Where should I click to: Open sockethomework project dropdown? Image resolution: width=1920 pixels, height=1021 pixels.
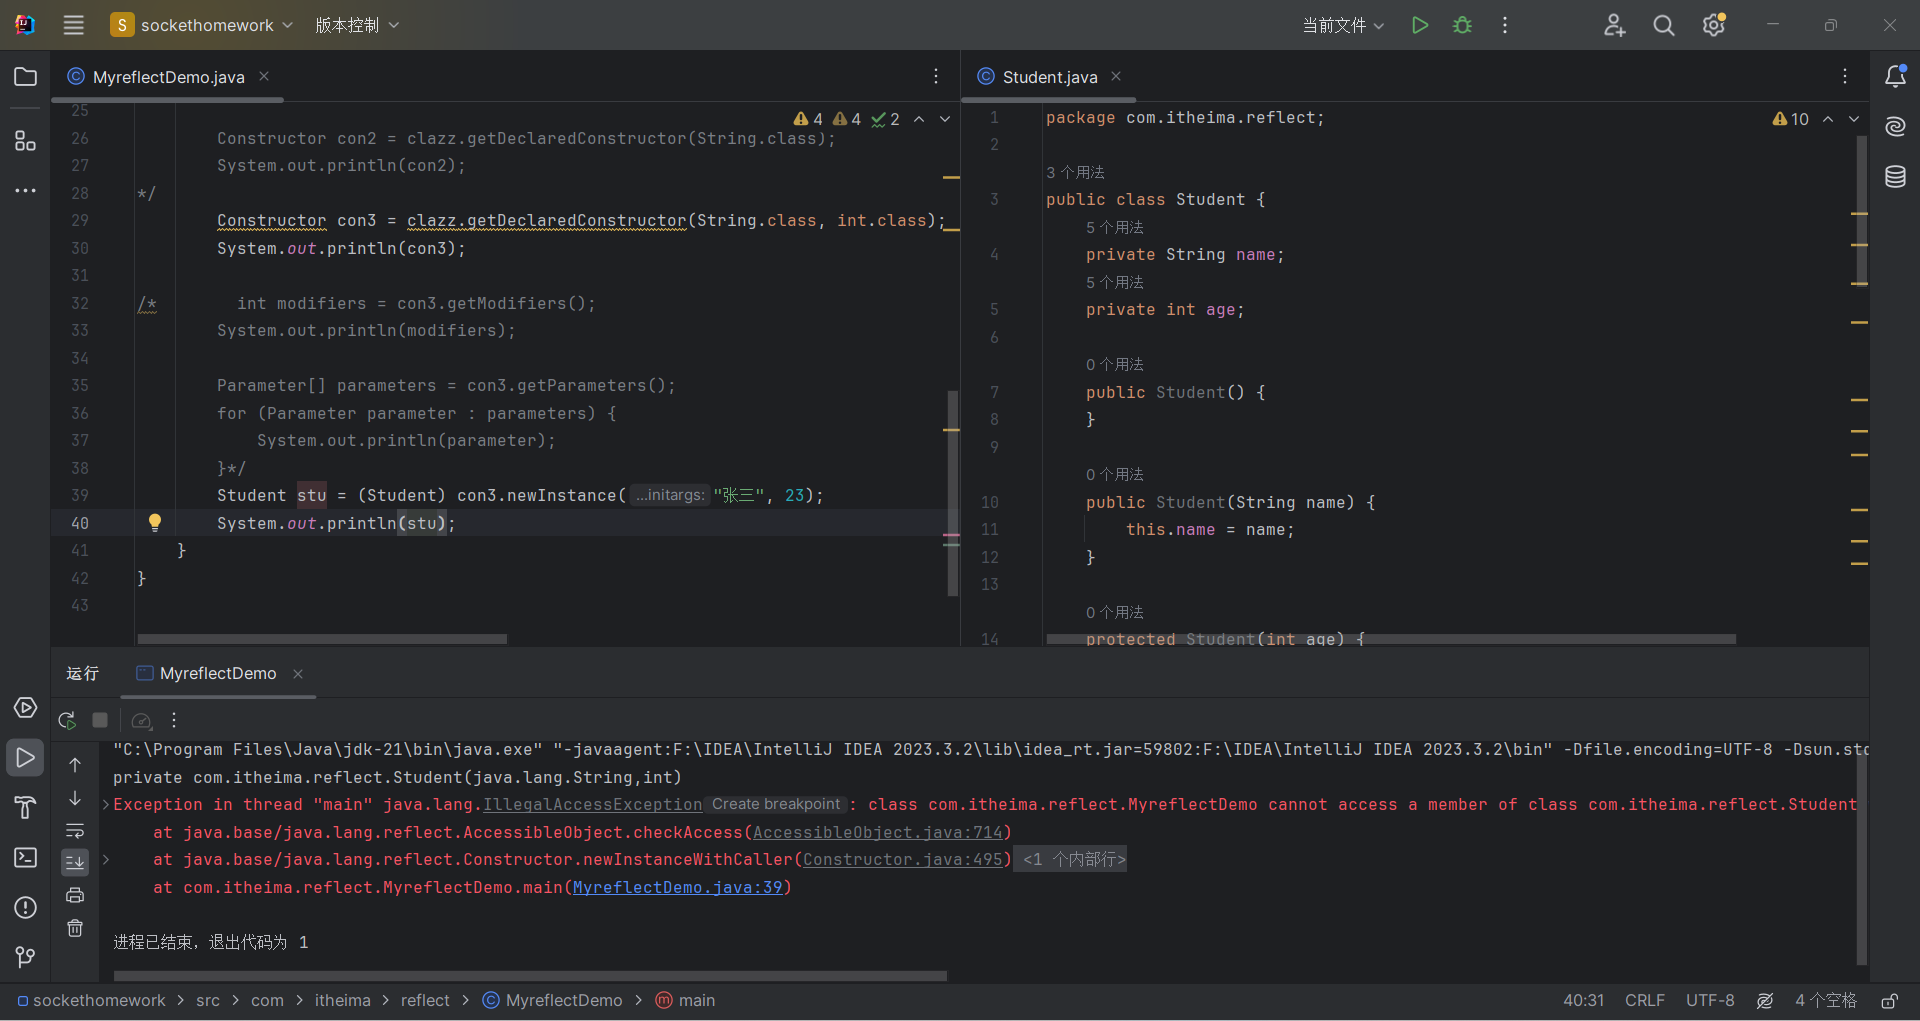tap(202, 25)
